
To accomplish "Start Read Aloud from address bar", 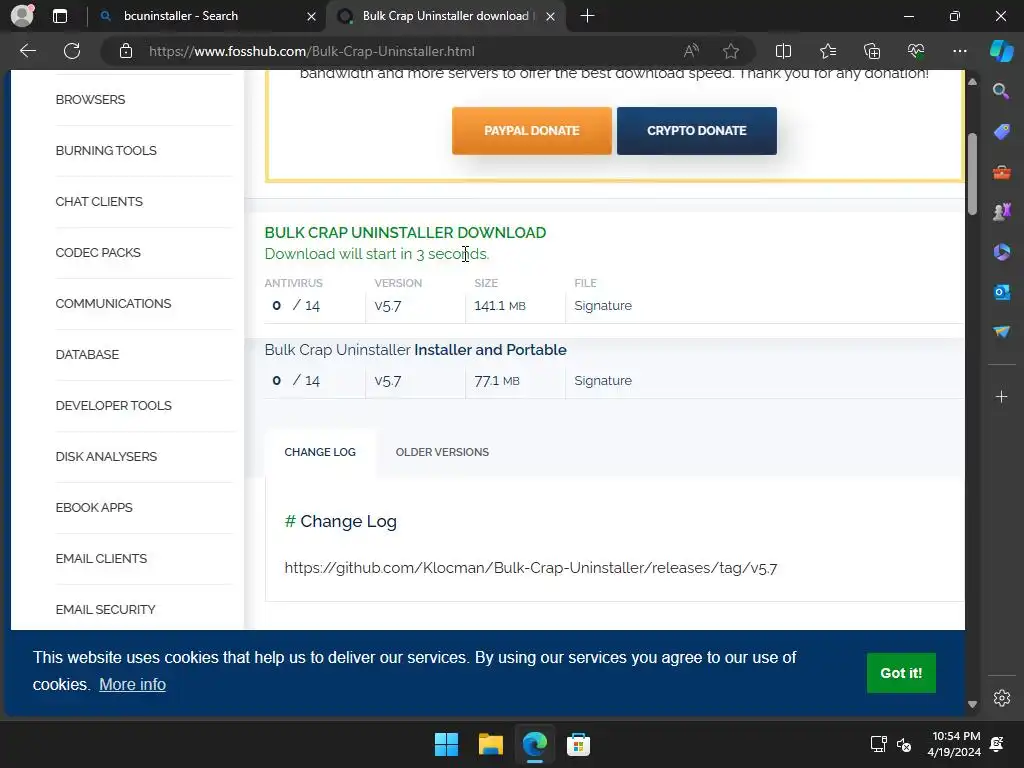I will (691, 51).
